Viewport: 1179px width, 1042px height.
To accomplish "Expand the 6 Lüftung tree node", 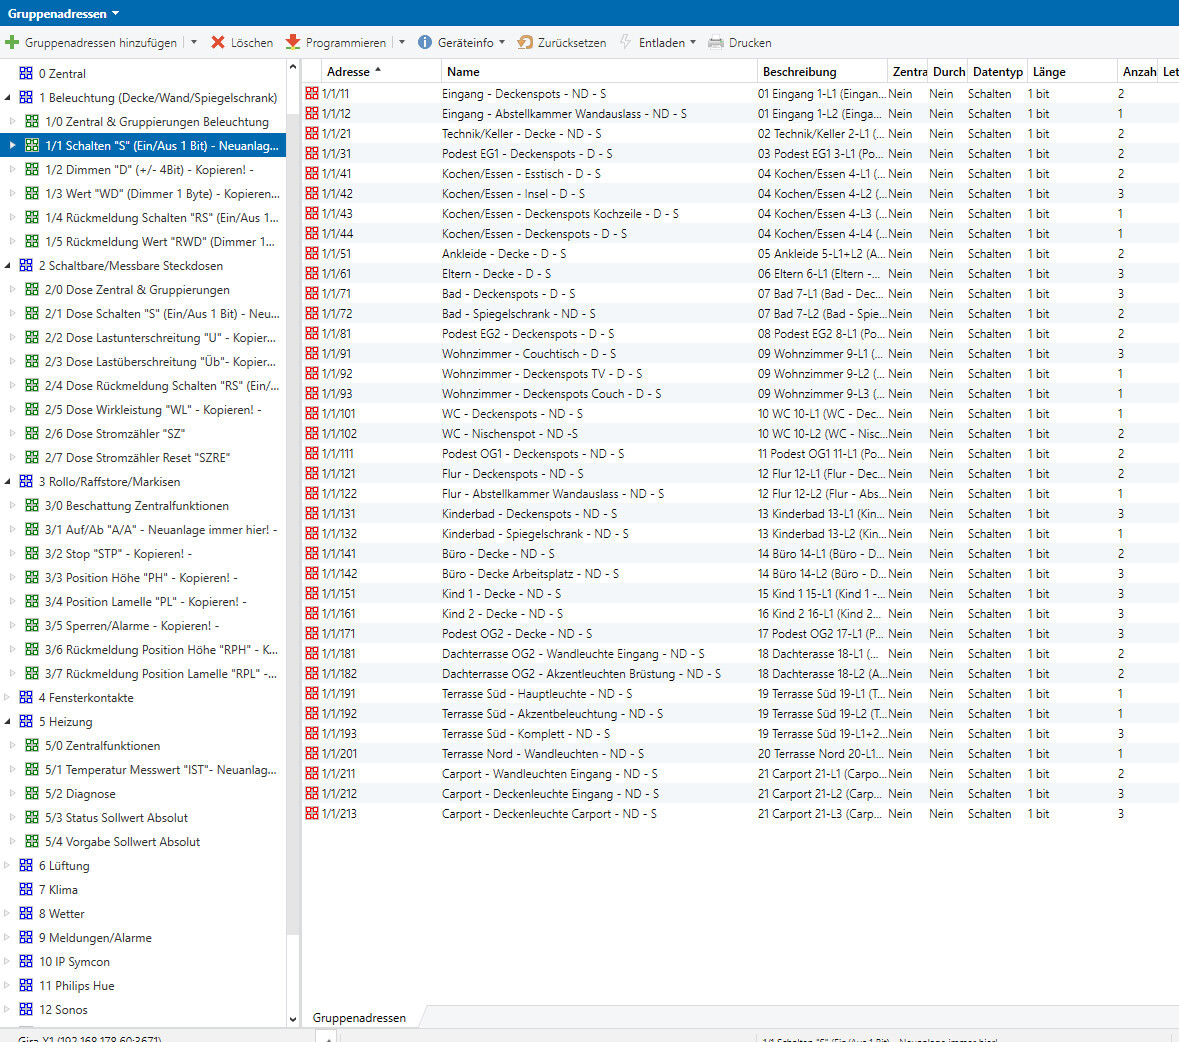I will pyautogui.click(x=8, y=866).
